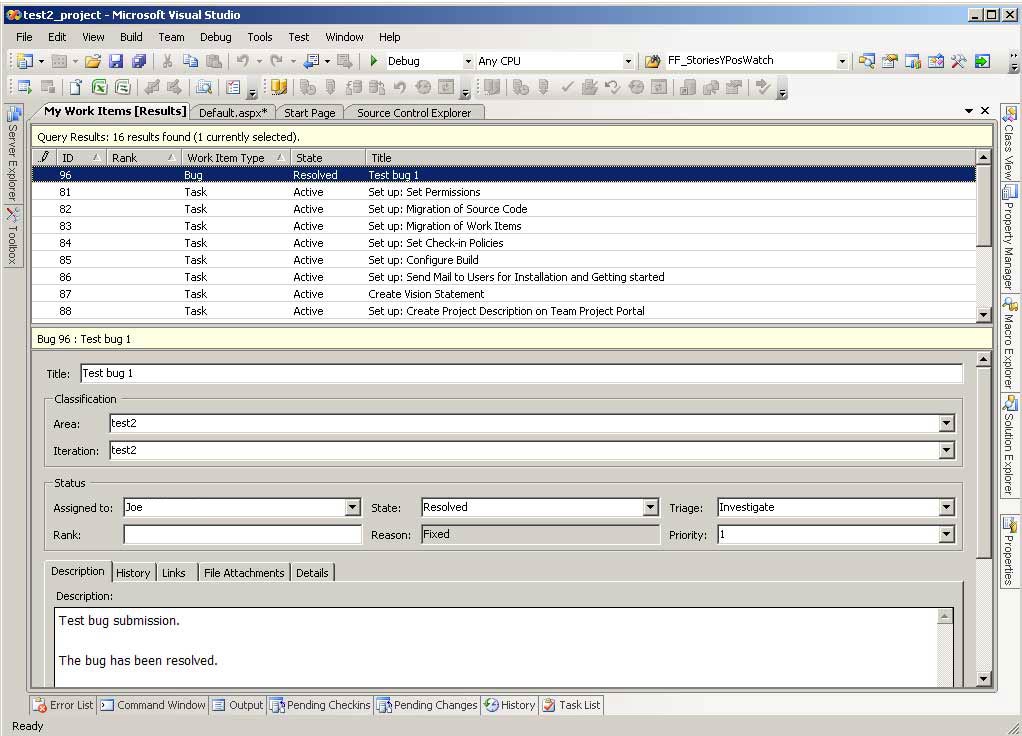This screenshot has height=736, width=1022.
Task: Click the run query icon on second toolbar
Action: [25, 87]
